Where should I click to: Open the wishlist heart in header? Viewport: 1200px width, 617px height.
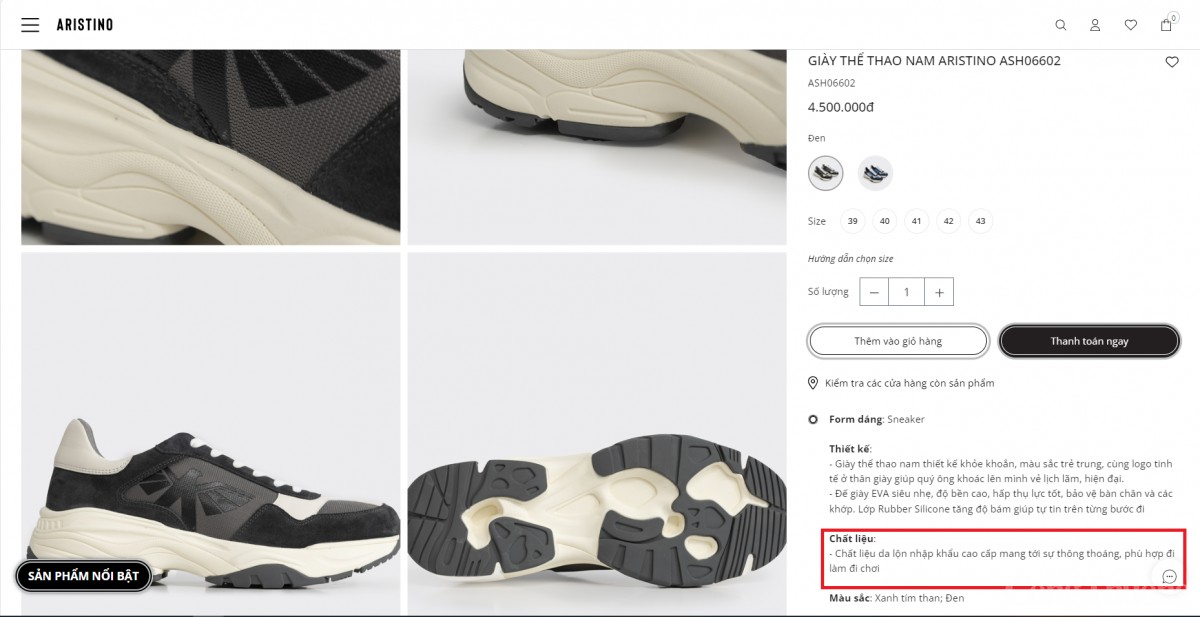point(1130,25)
